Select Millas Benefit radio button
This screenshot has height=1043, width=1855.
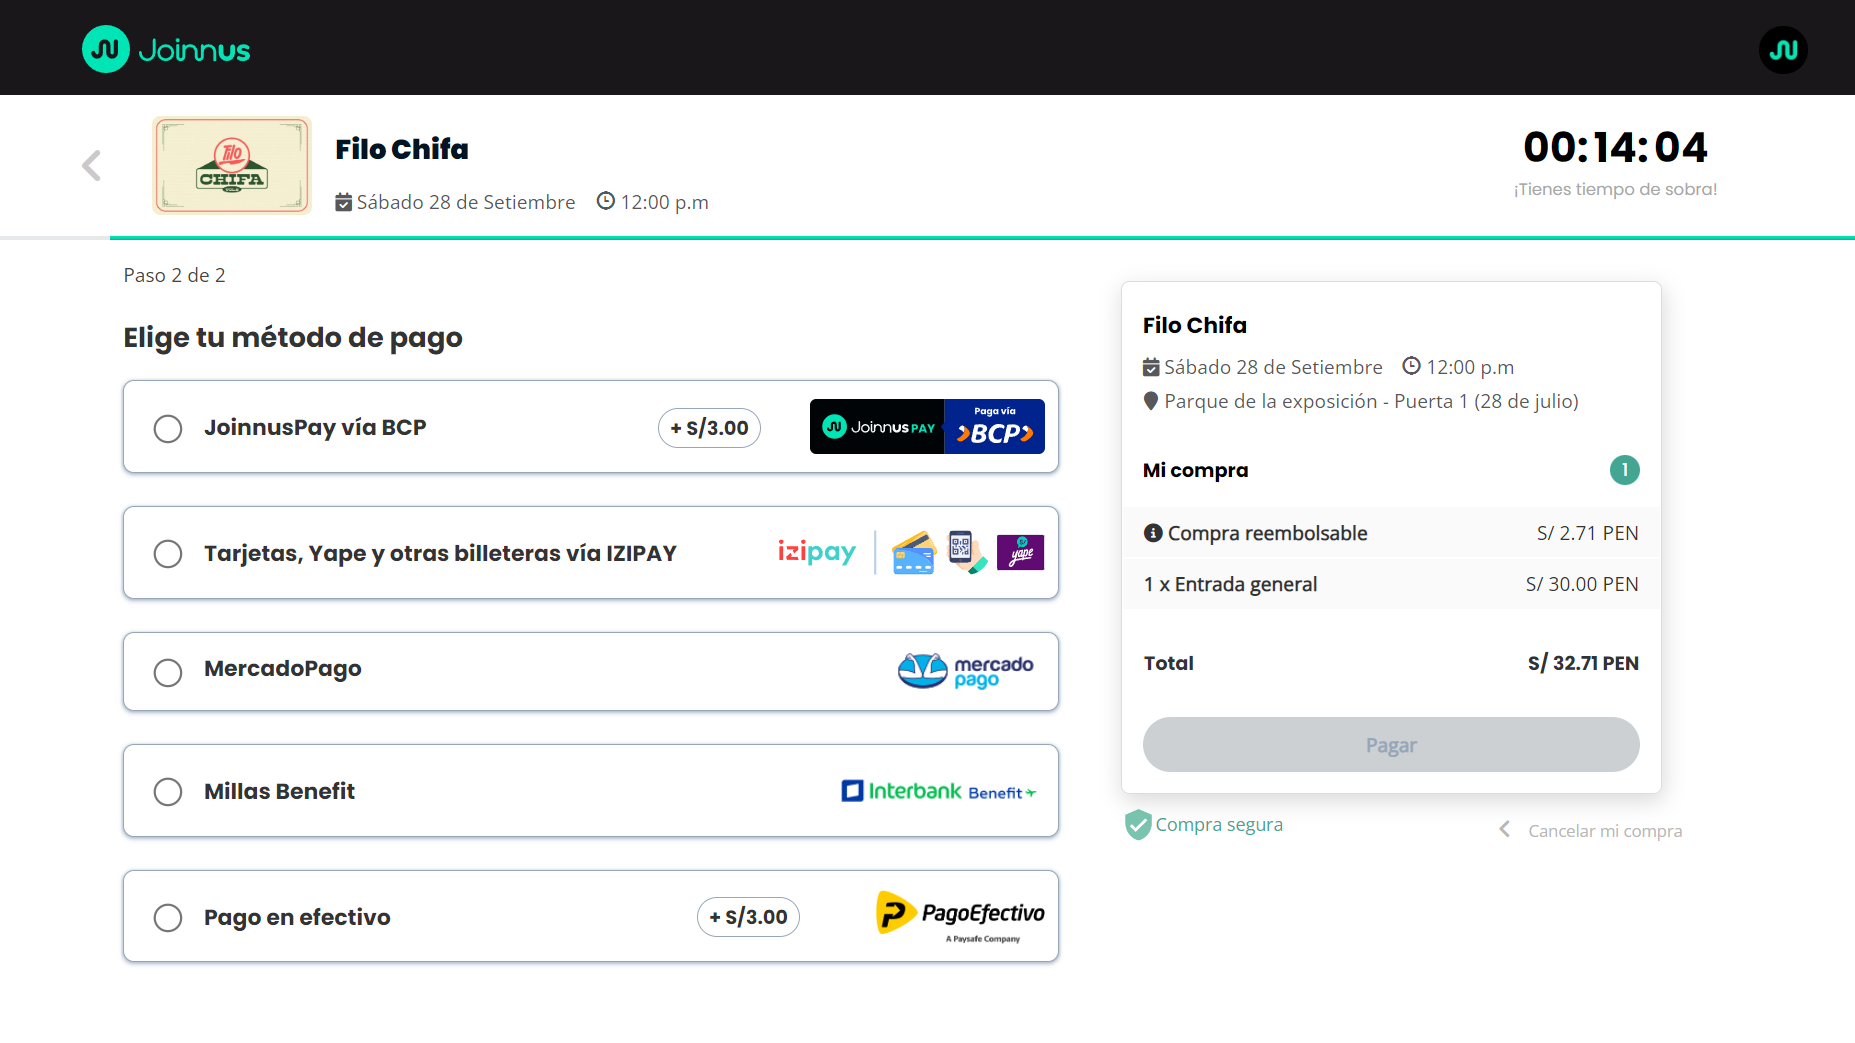tap(168, 792)
